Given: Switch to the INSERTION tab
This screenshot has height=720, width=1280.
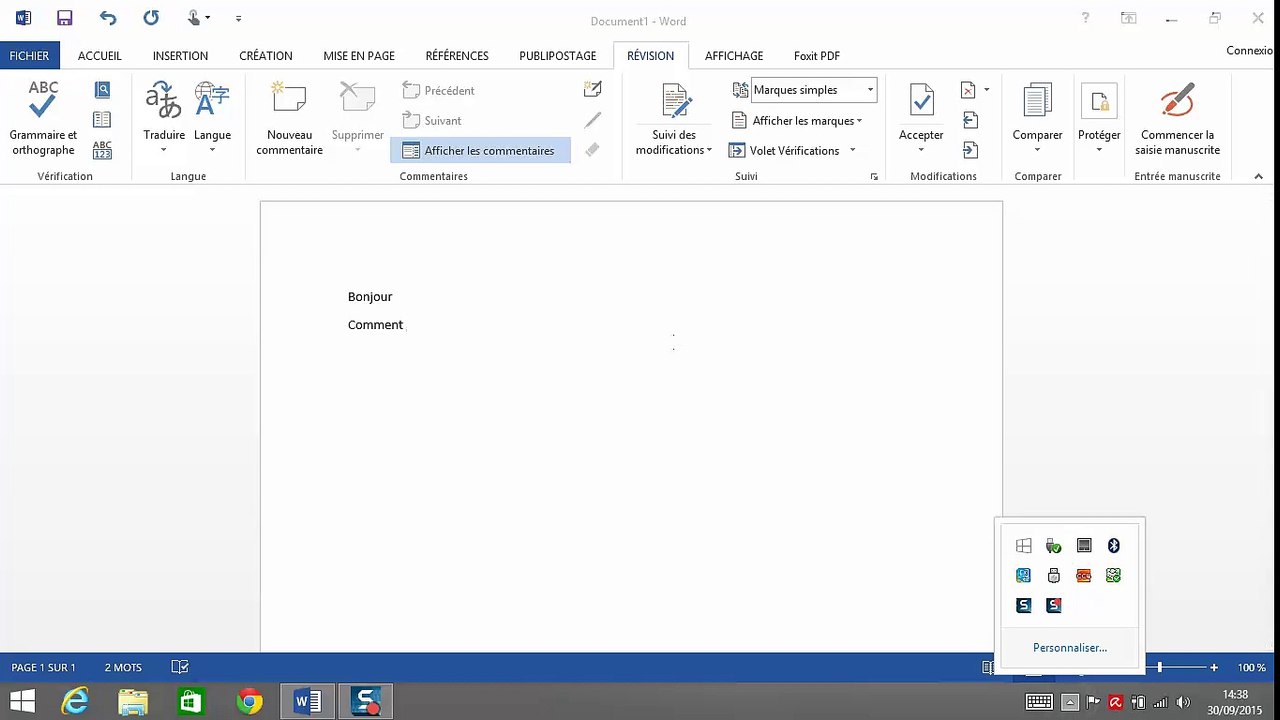Looking at the screenshot, I should tap(180, 56).
